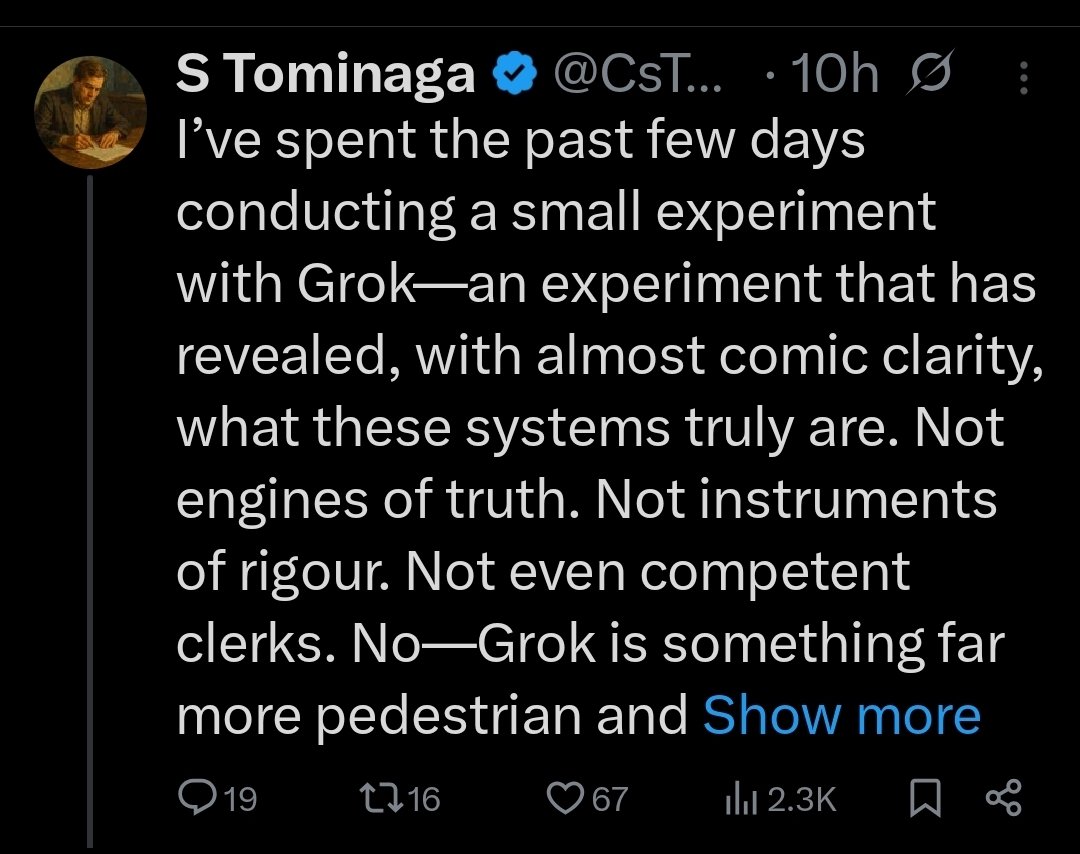Share the post via the share icon
Image resolution: width=1080 pixels, height=854 pixels.
pos(1004,798)
